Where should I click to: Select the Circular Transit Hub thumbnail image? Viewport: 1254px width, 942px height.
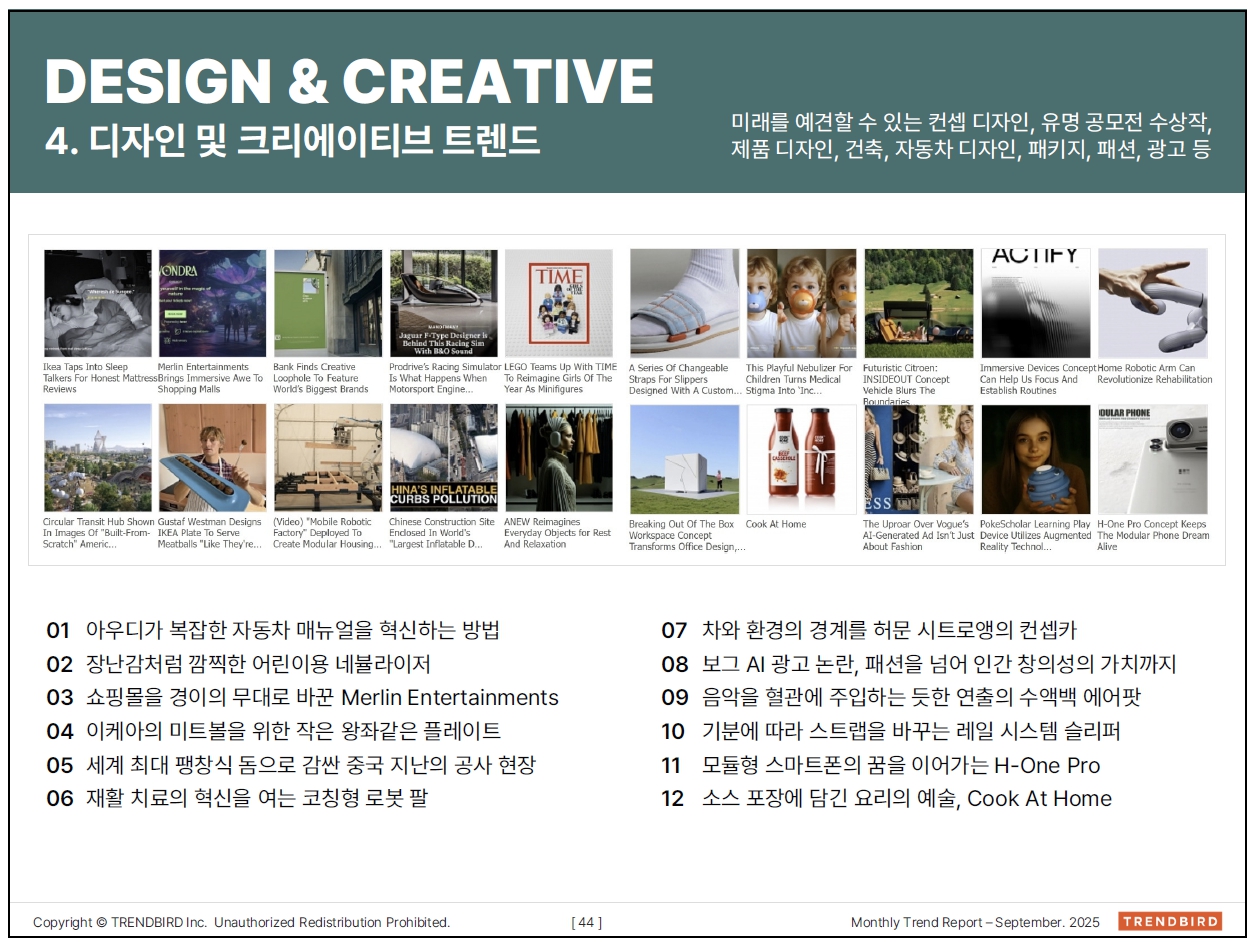98,458
